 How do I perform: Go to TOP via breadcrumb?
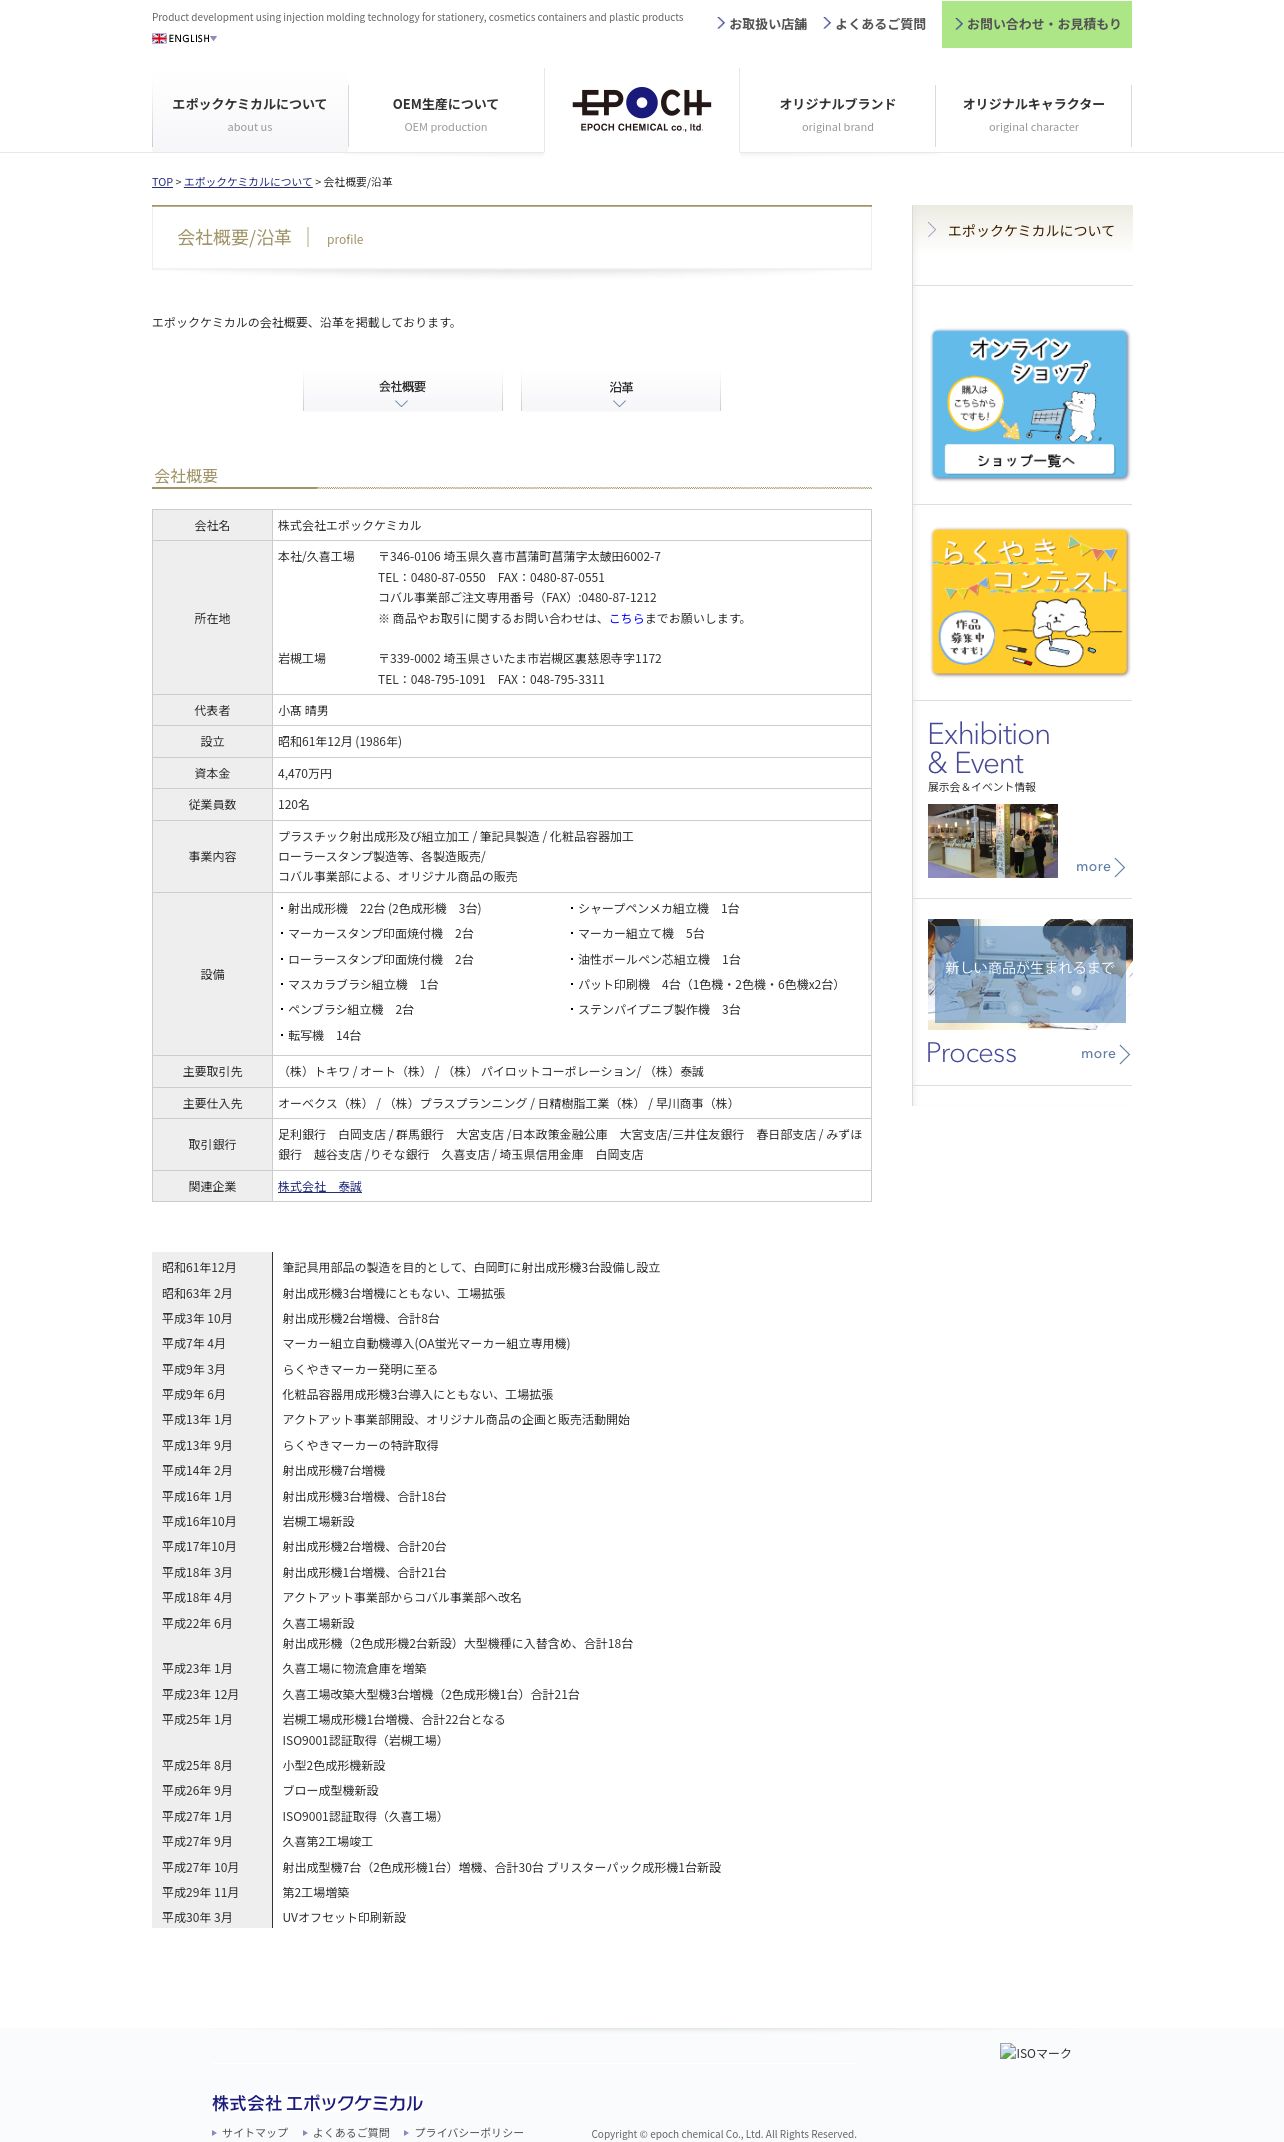[x=162, y=182]
